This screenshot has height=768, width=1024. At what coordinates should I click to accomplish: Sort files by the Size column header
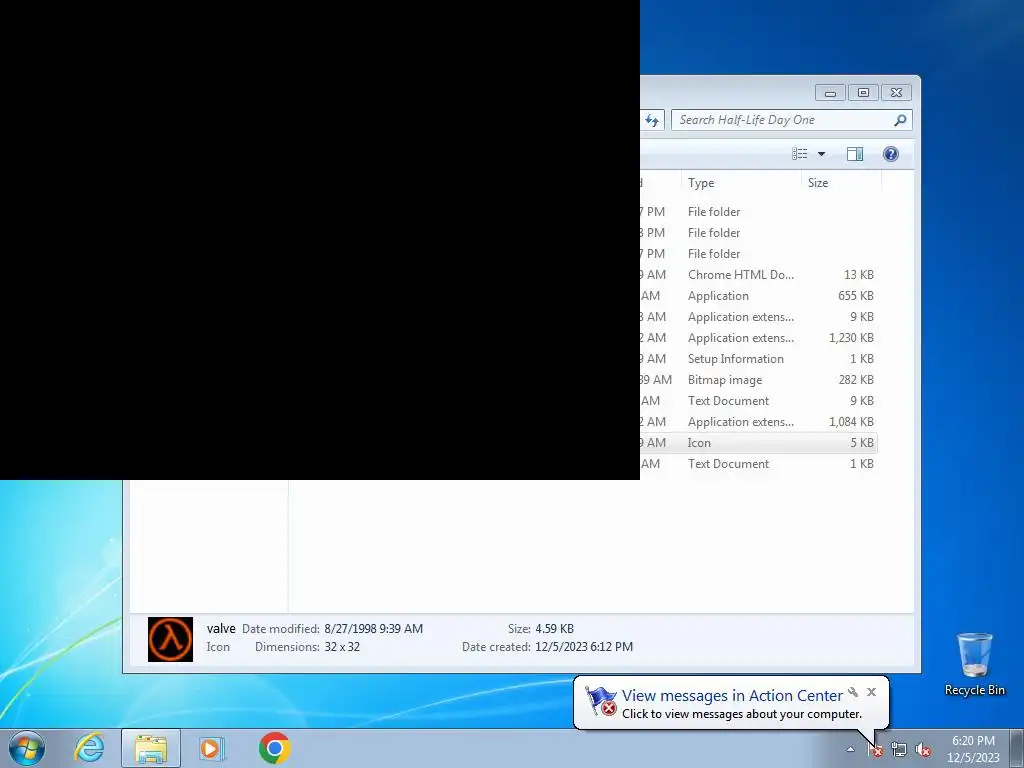(841, 183)
